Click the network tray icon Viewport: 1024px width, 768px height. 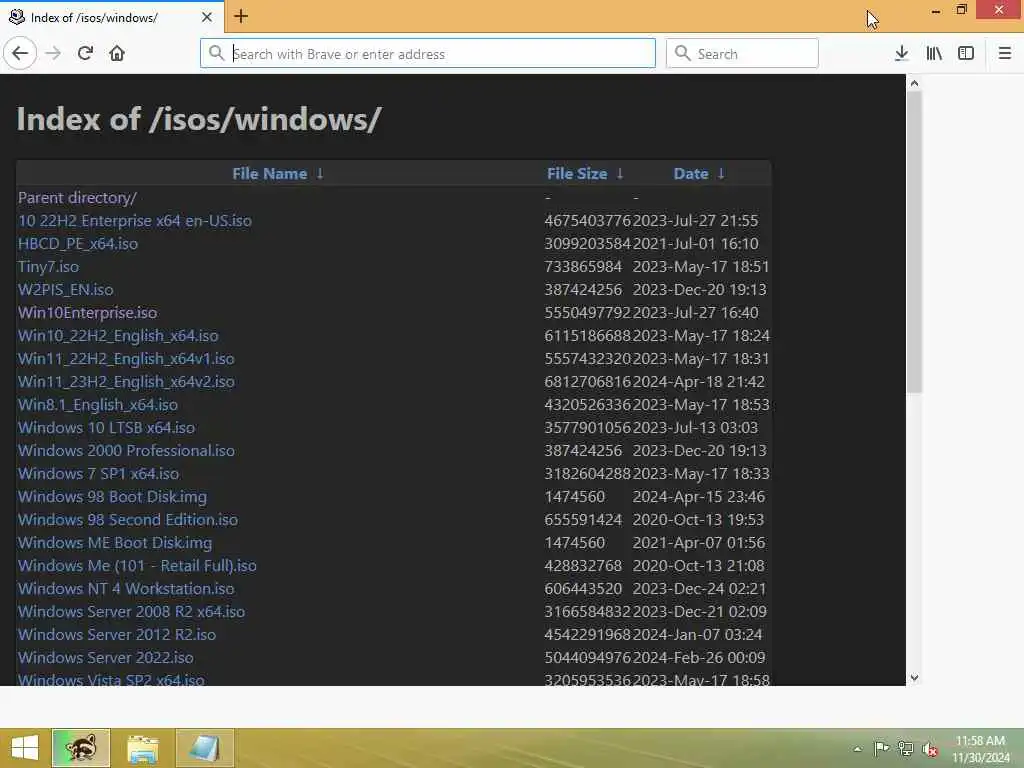pyautogui.click(x=905, y=748)
